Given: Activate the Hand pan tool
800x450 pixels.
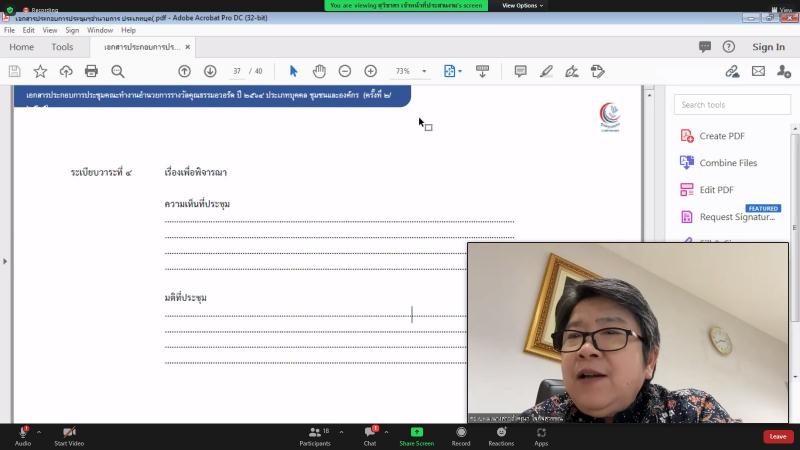Looking at the screenshot, I should tap(319, 71).
